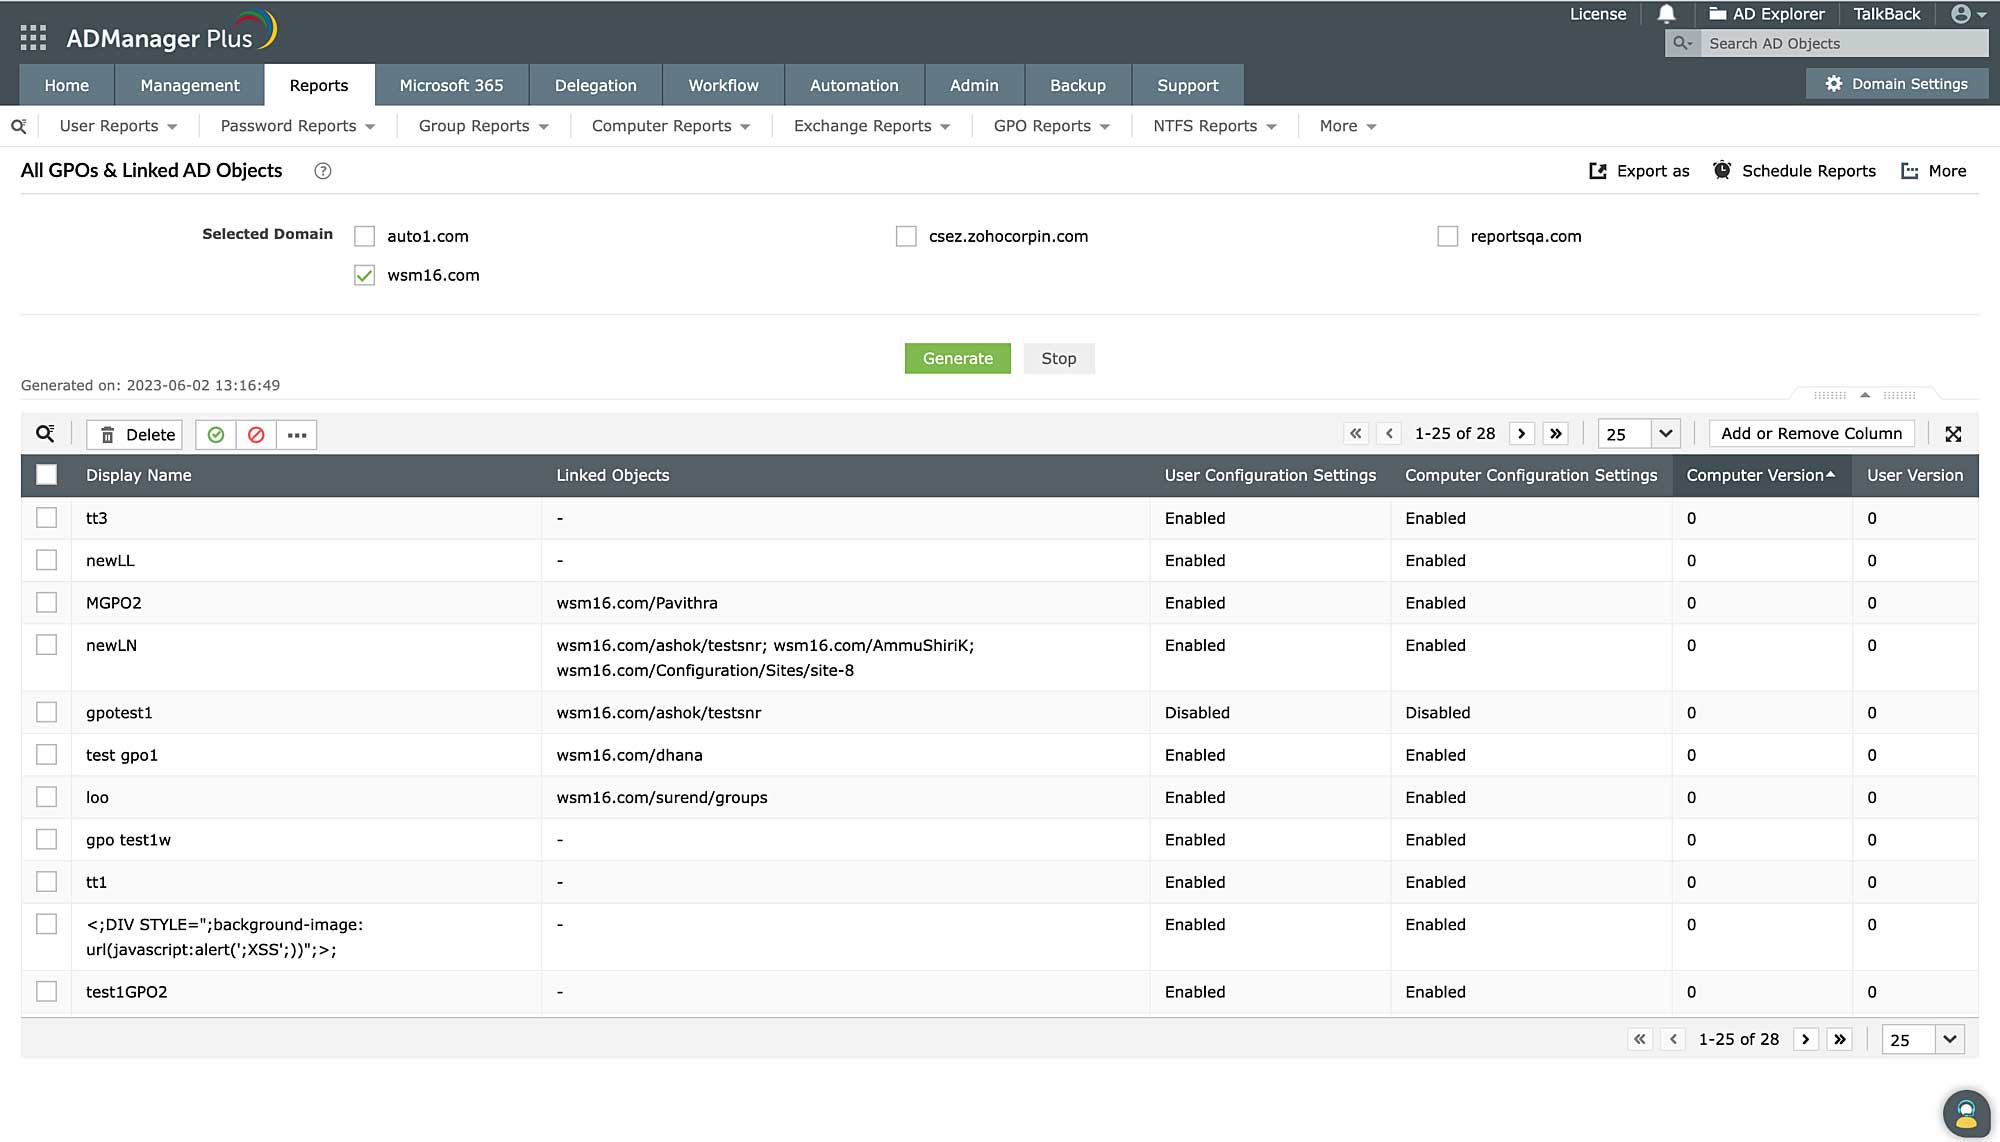
Task: Click Add or Remove Column button
Action: click(1811, 434)
